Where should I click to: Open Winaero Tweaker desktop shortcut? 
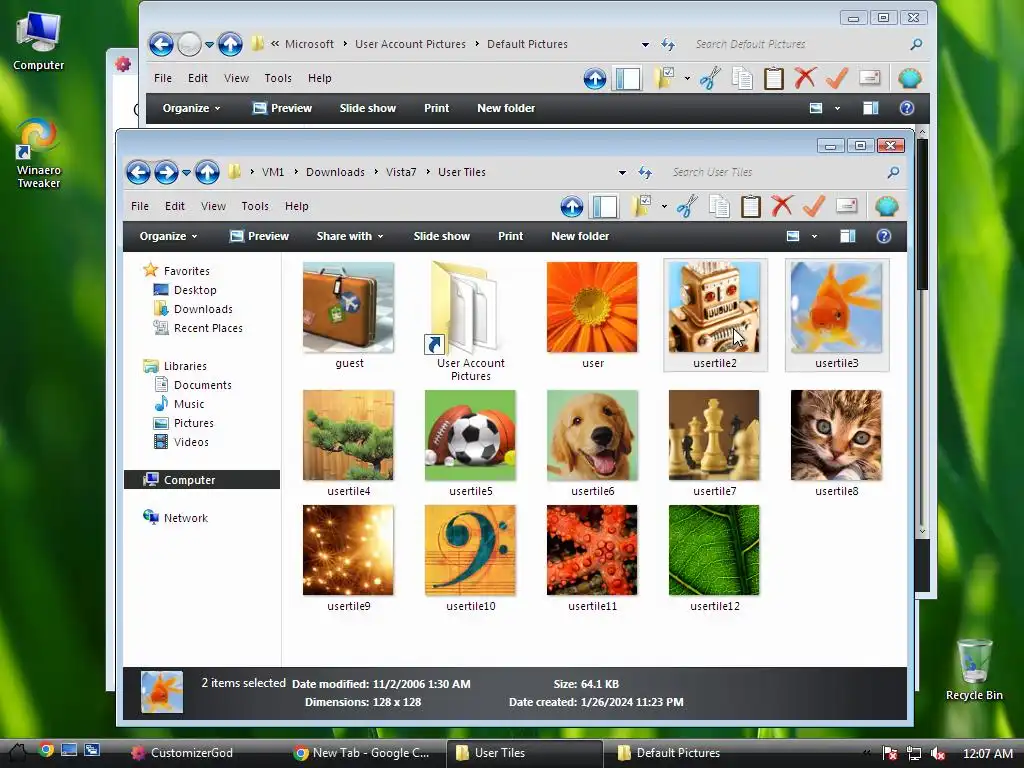(39, 153)
